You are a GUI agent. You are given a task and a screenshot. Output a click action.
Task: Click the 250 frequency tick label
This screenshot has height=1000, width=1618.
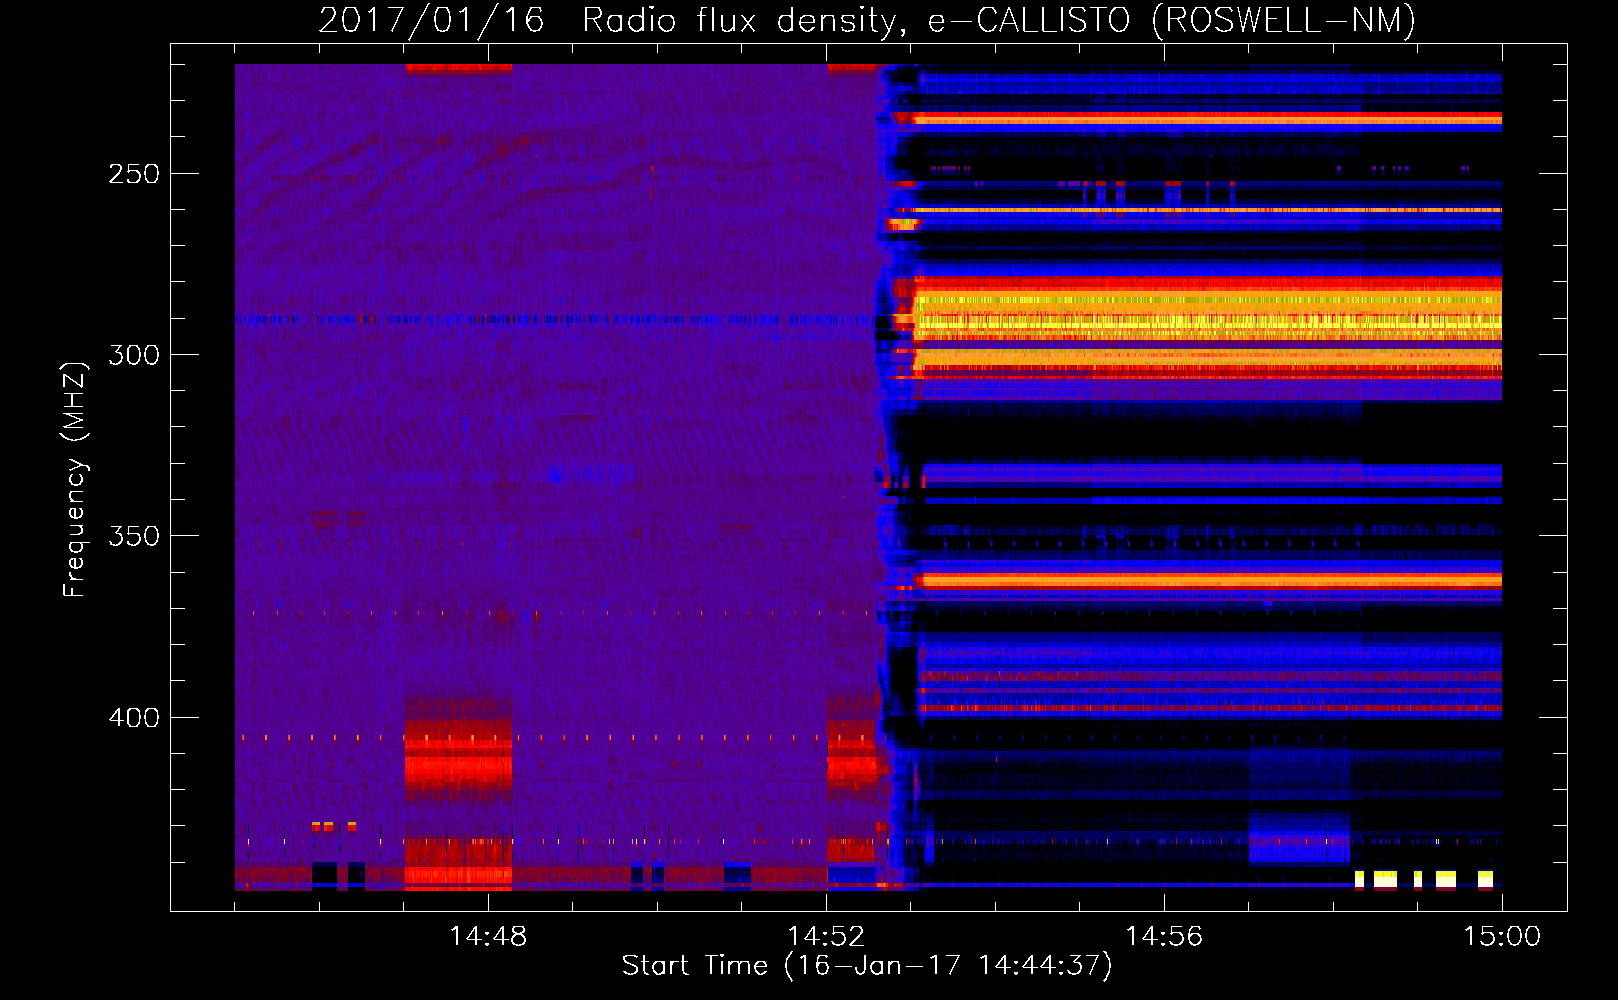pyautogui.click(x=134, y=174)
